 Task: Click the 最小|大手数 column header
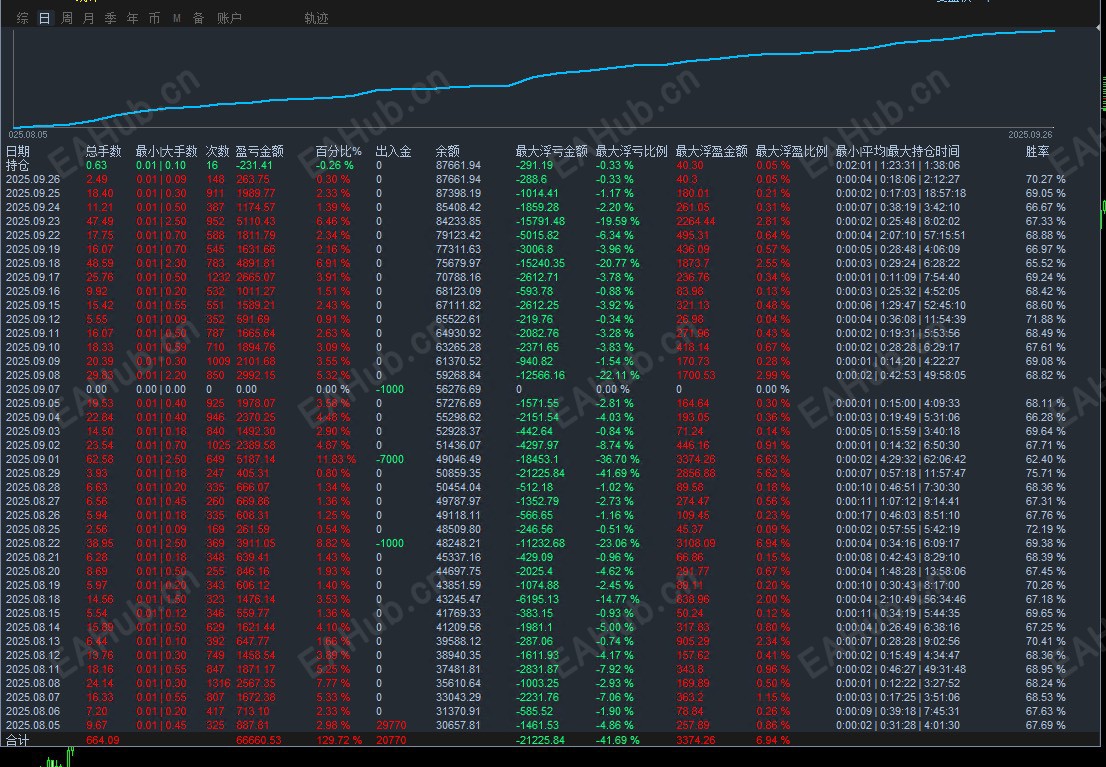pyautogui.click(x=166, y=151)
